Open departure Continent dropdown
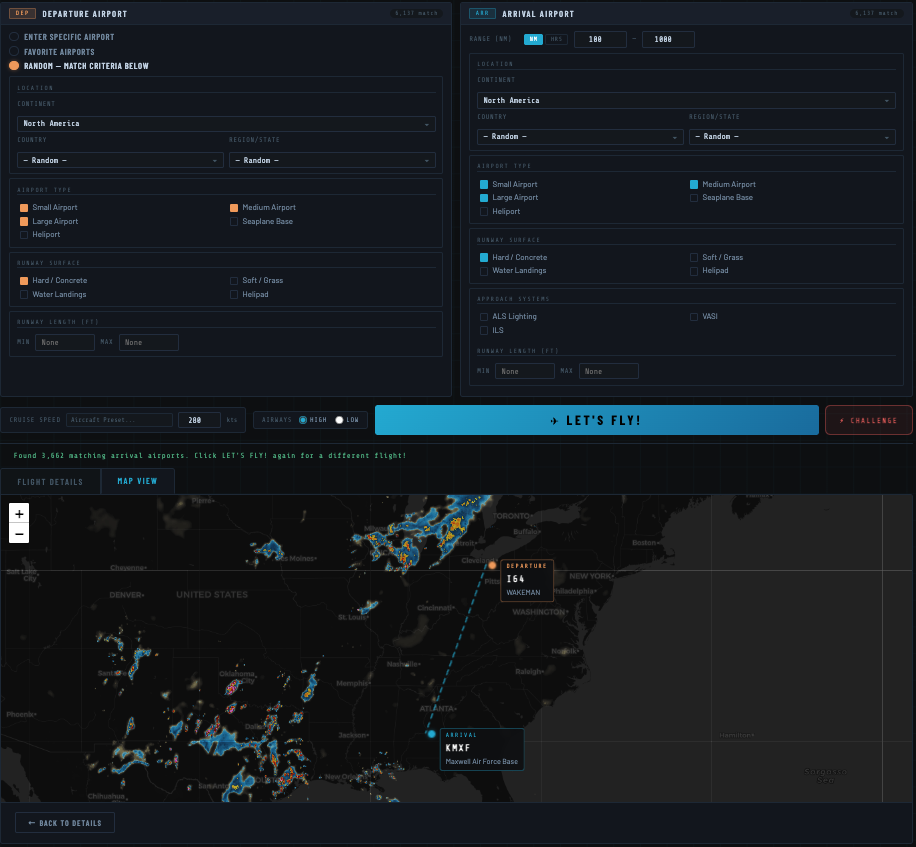This screenshot has width=916, height=847. coord(226,124)
